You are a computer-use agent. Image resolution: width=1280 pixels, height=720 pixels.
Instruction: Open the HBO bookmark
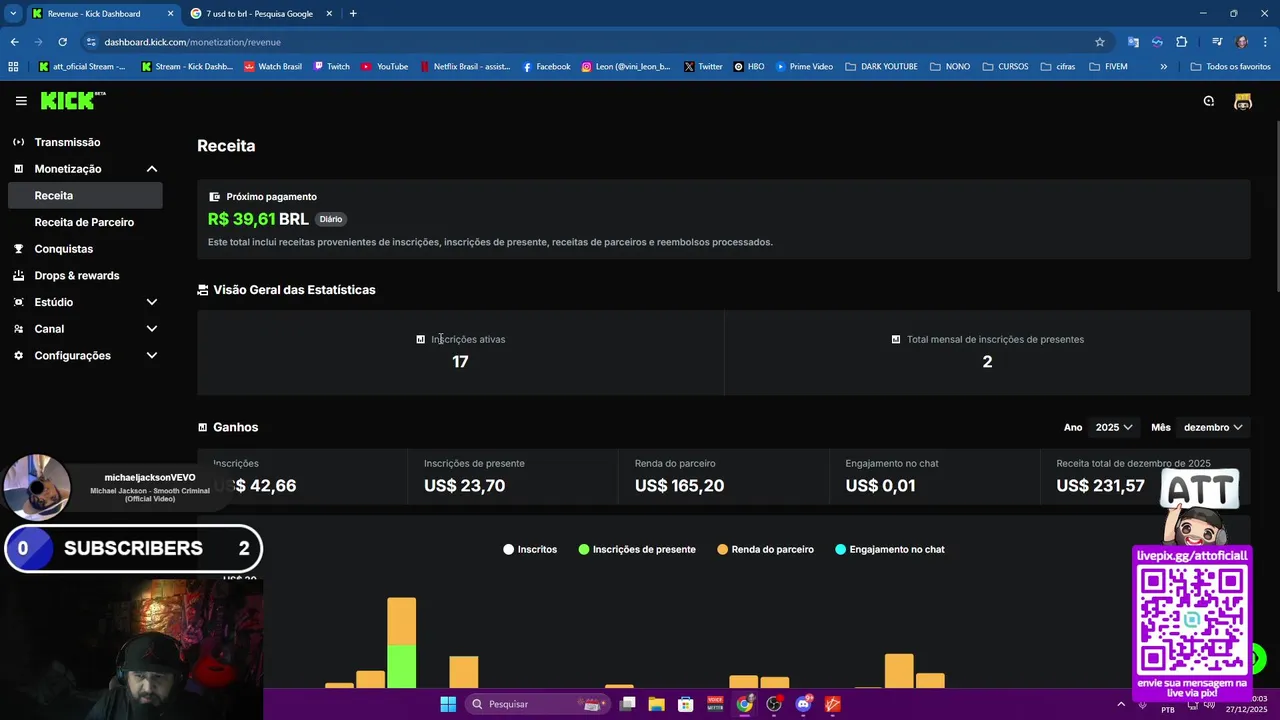tap(749, 67)
